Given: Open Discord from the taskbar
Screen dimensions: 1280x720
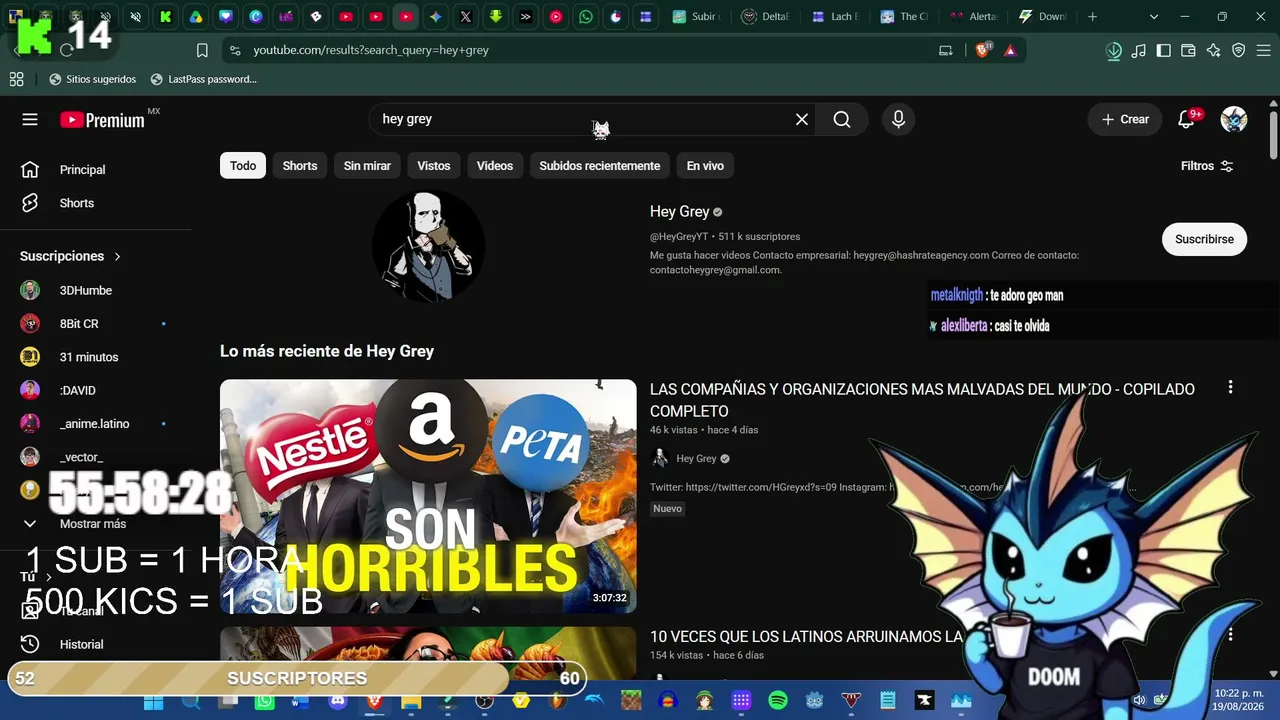Looking at the screenshot, I should point(338,701).
